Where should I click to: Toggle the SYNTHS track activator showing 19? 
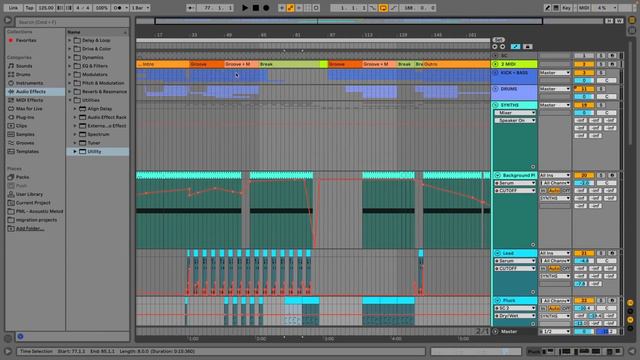(584, 105)
